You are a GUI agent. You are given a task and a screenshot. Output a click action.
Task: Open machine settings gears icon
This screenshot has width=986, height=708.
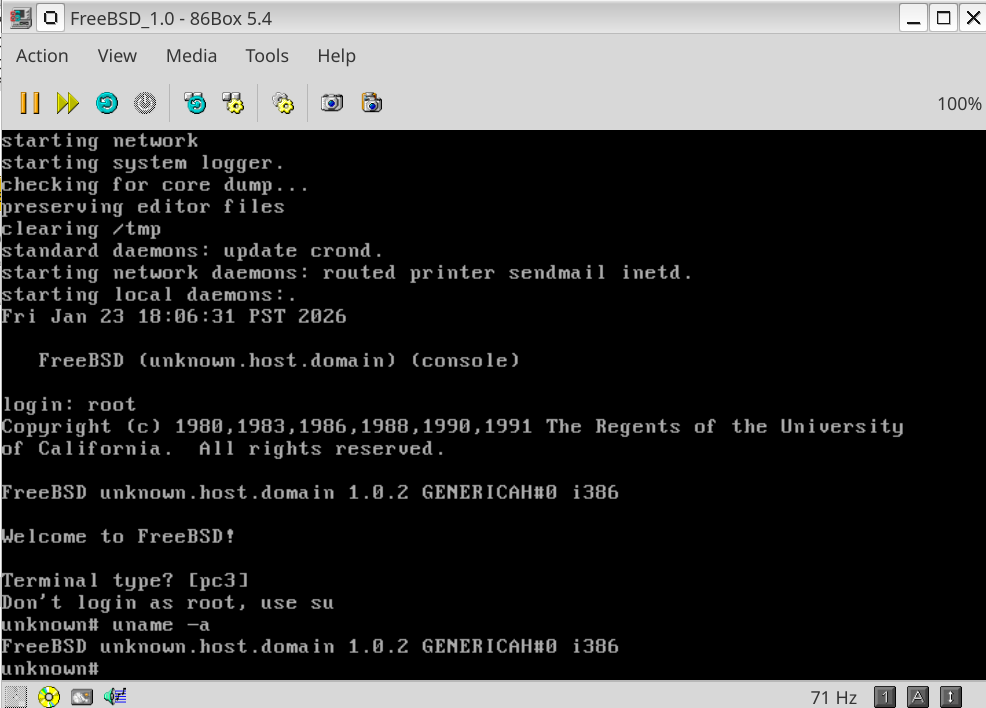pos(283,103)
